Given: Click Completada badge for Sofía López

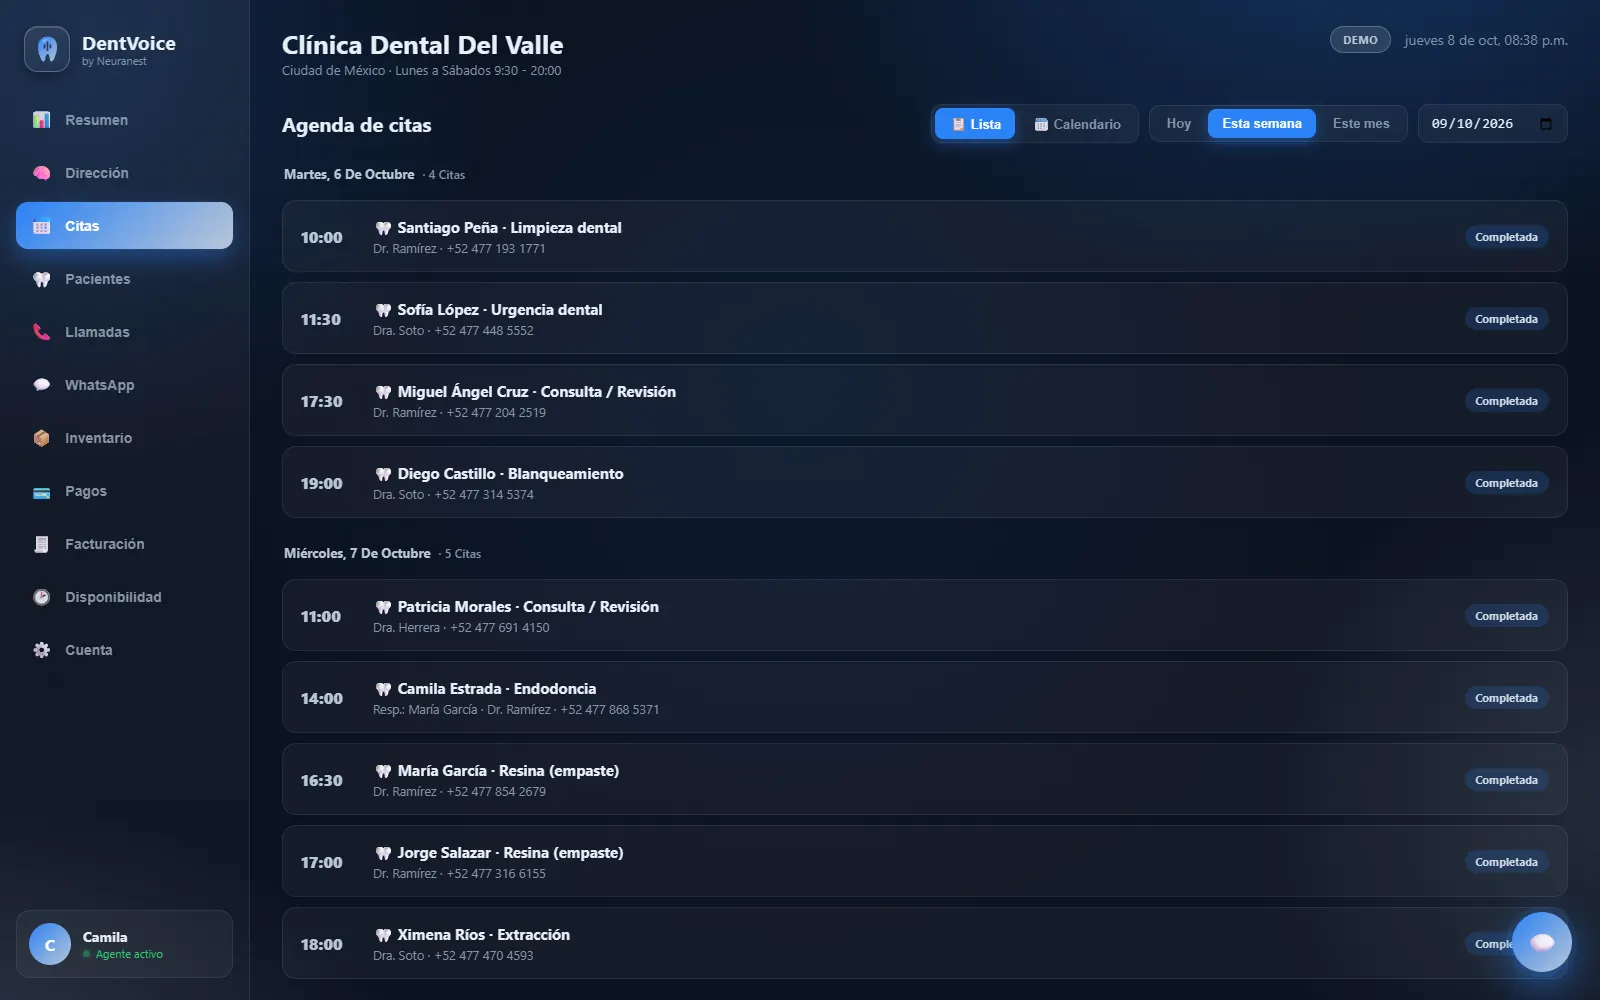Looking at the screenshot, I should [x=1506, y=319].
